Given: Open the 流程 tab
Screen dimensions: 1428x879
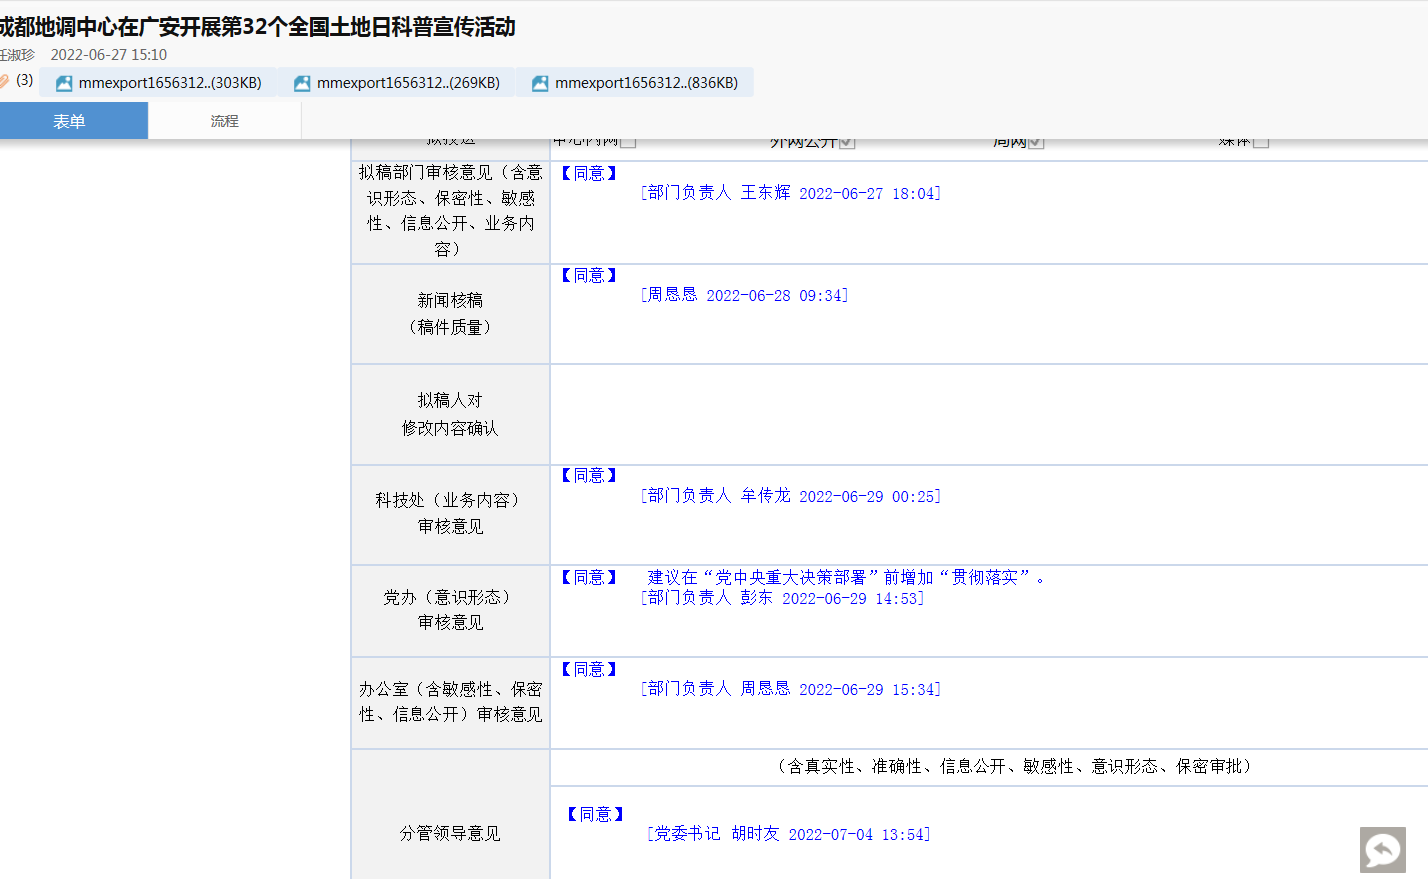Looking at the screenshot, I should click(224, 121).
